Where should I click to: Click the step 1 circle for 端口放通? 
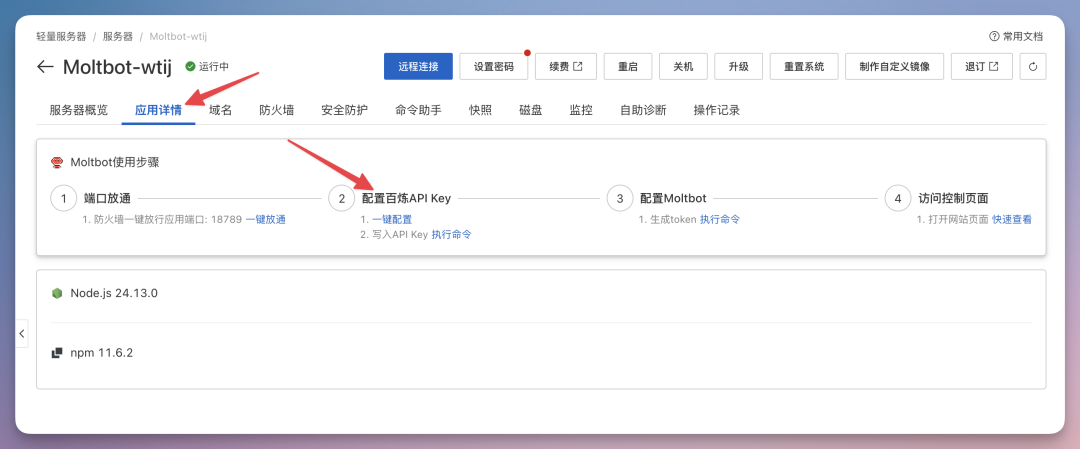point(63,198)
